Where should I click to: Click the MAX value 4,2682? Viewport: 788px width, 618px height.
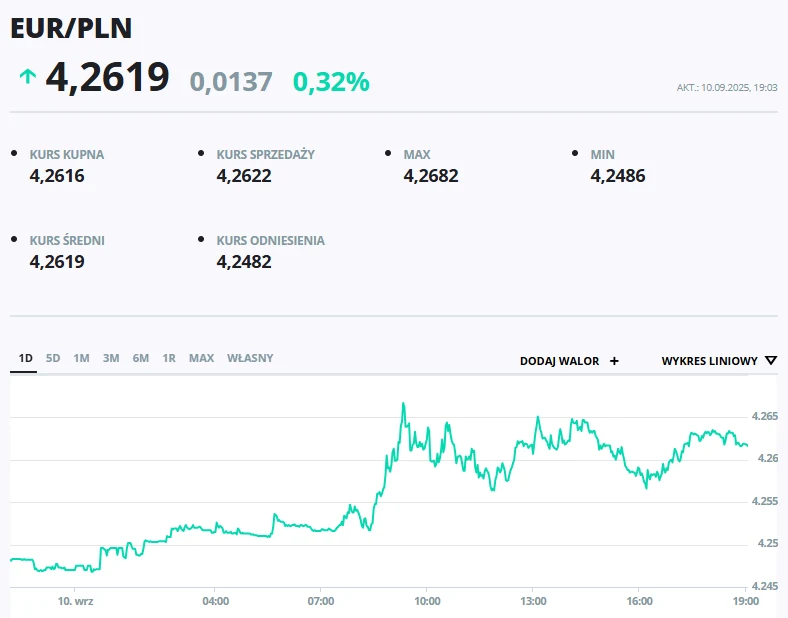pos(431,176)
